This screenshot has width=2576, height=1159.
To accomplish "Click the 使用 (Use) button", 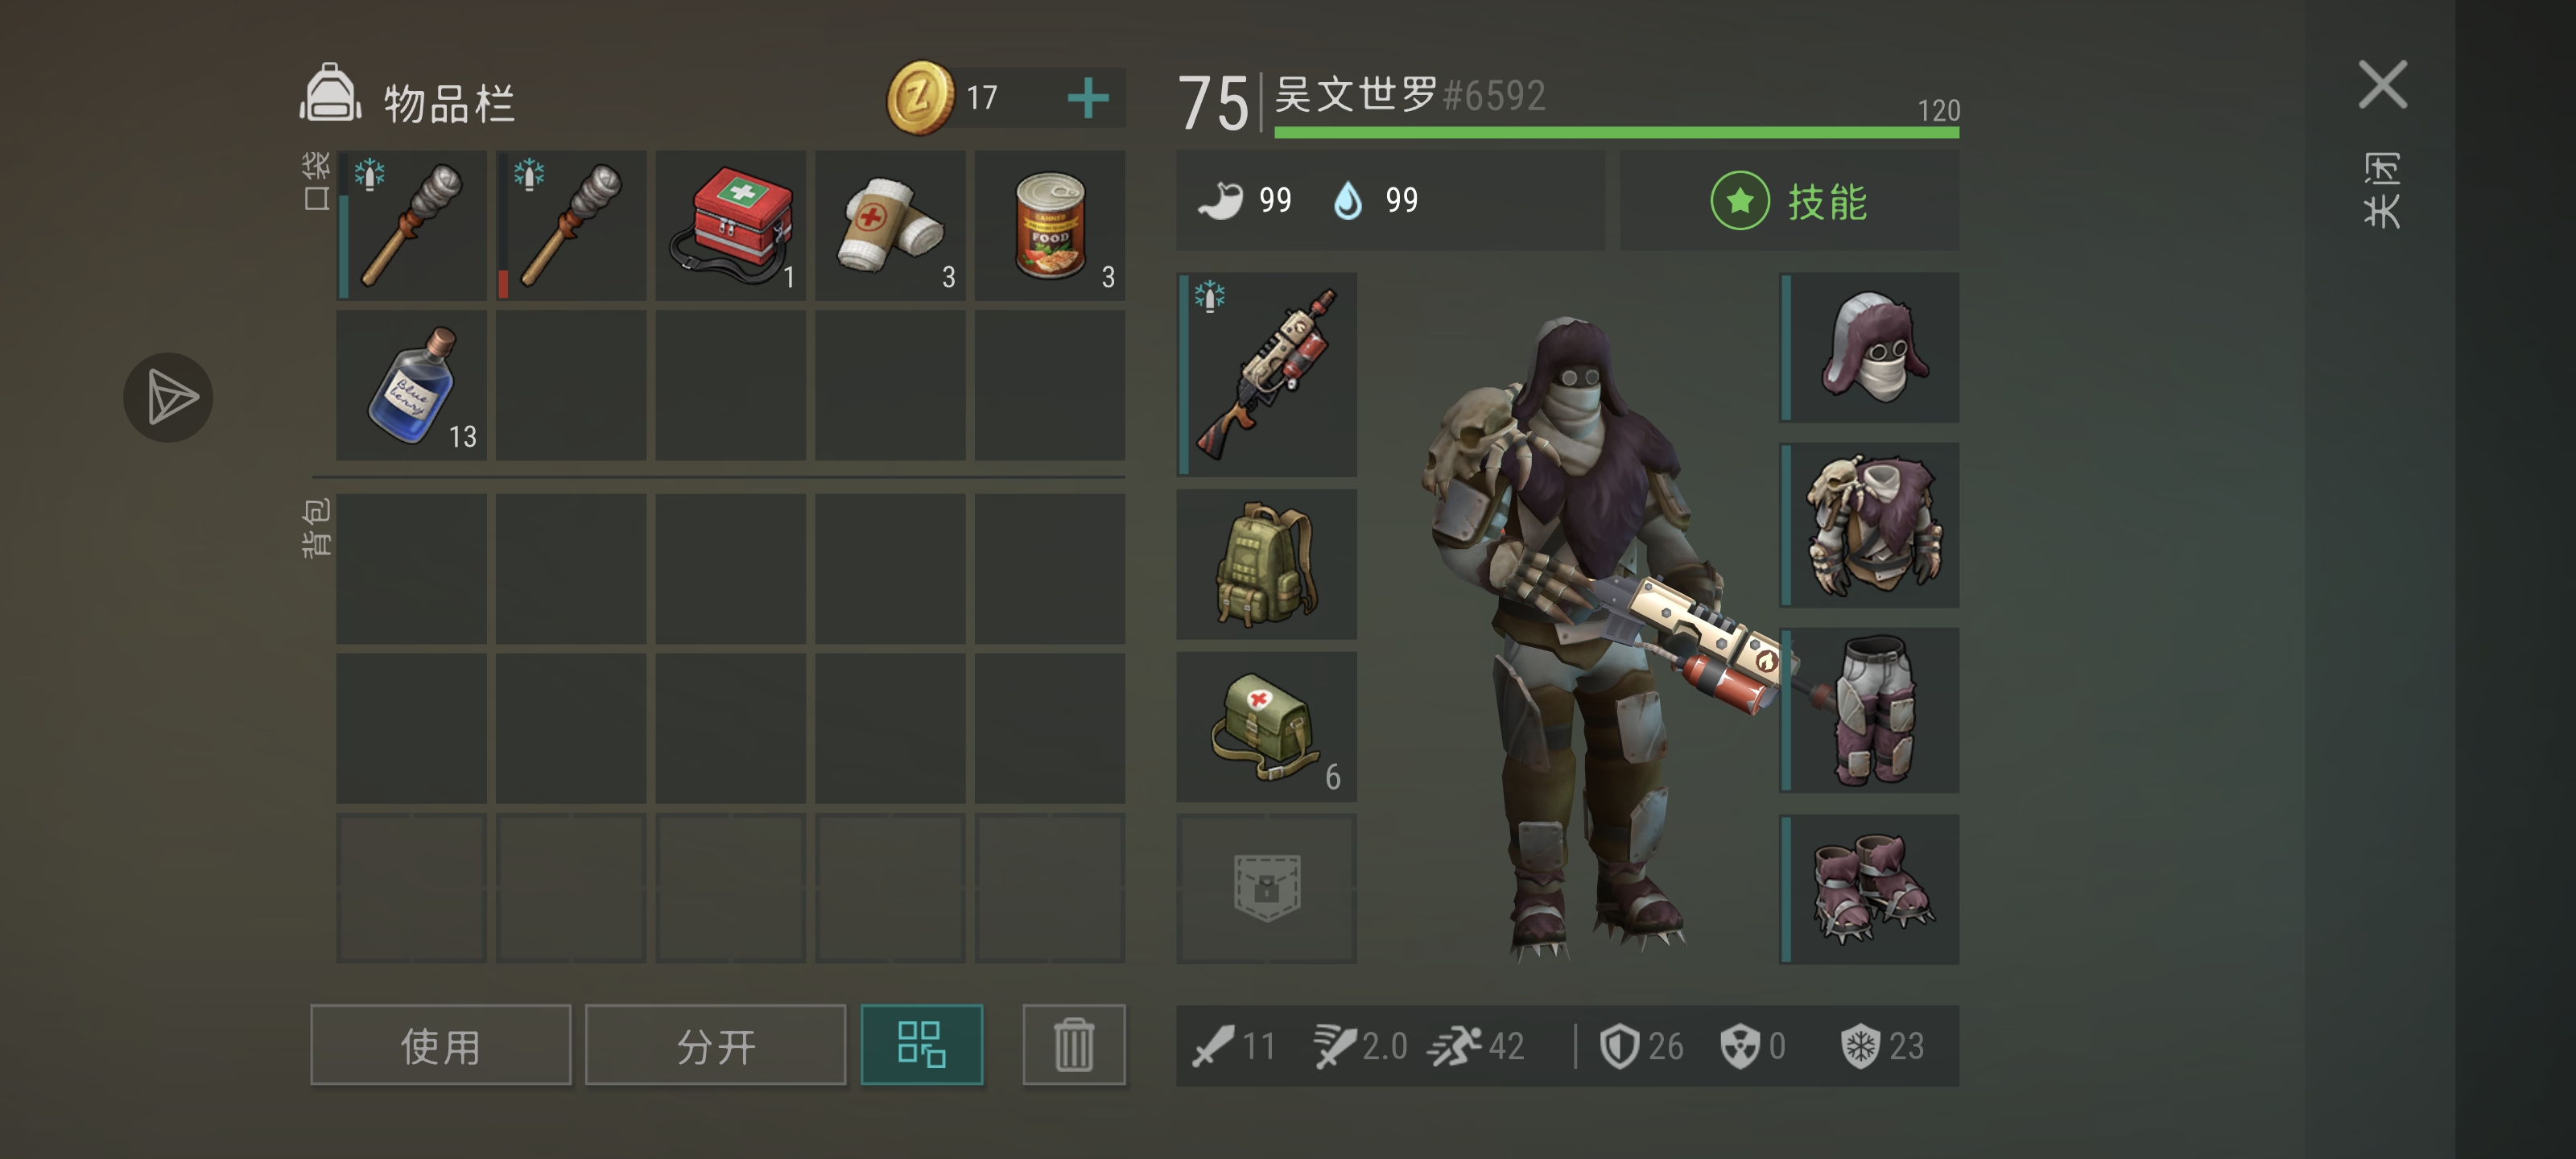I will [441, 1045].
